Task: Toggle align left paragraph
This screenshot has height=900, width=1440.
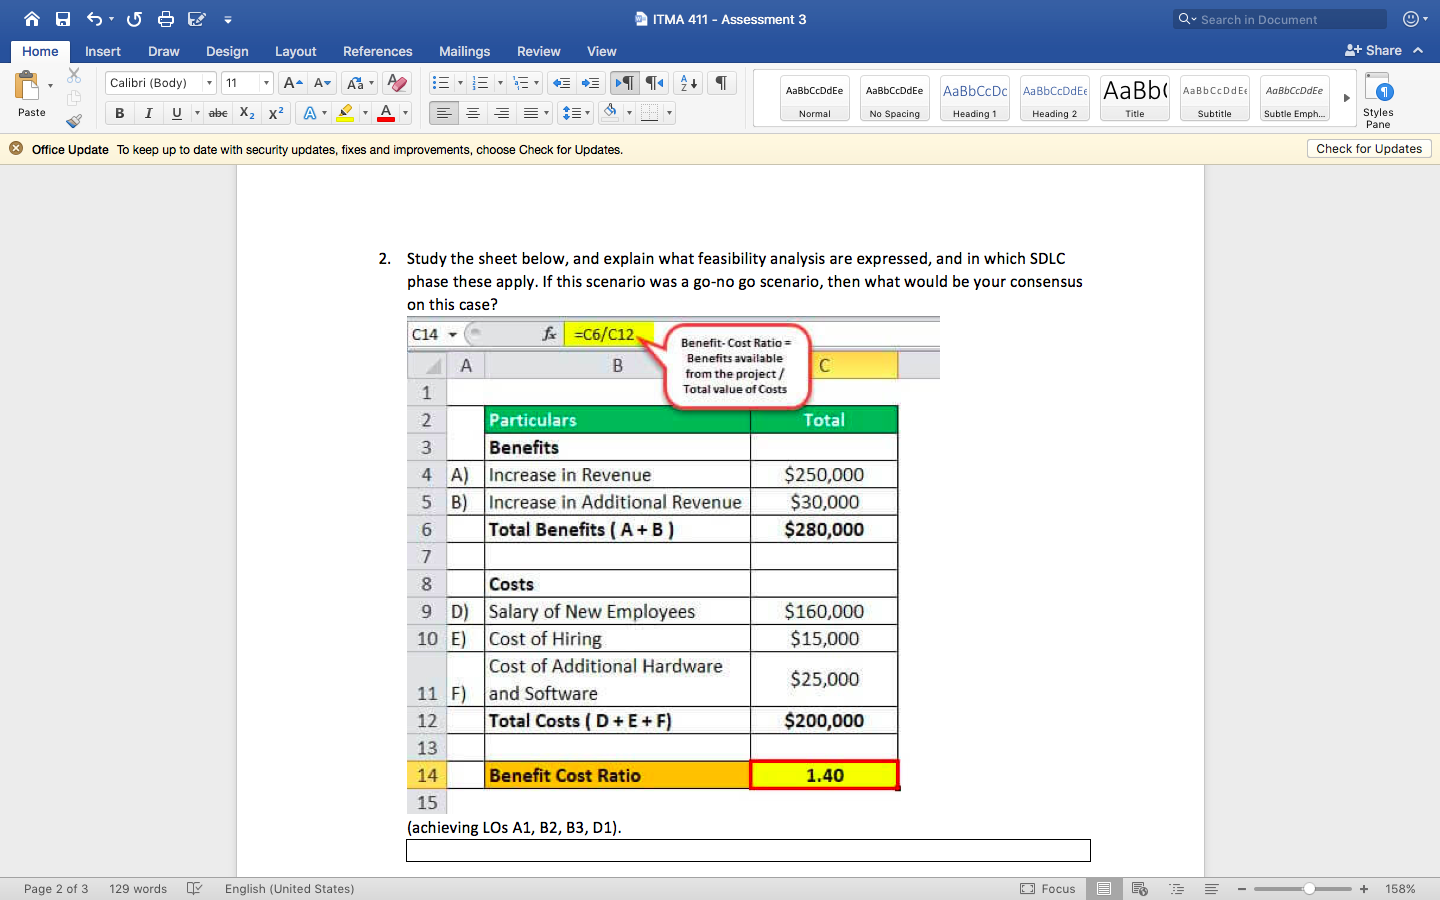Action: (x=444, y=113)
